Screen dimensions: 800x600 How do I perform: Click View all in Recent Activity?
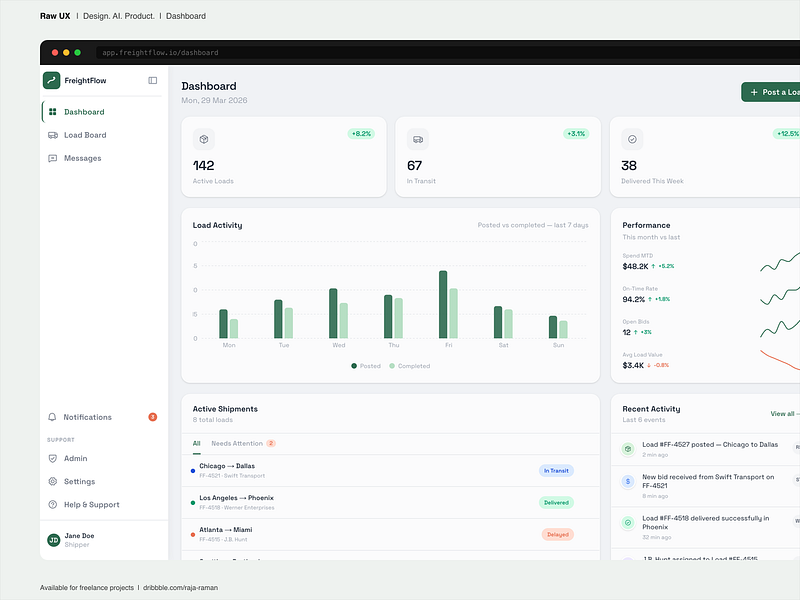click(x=784, y=414)
